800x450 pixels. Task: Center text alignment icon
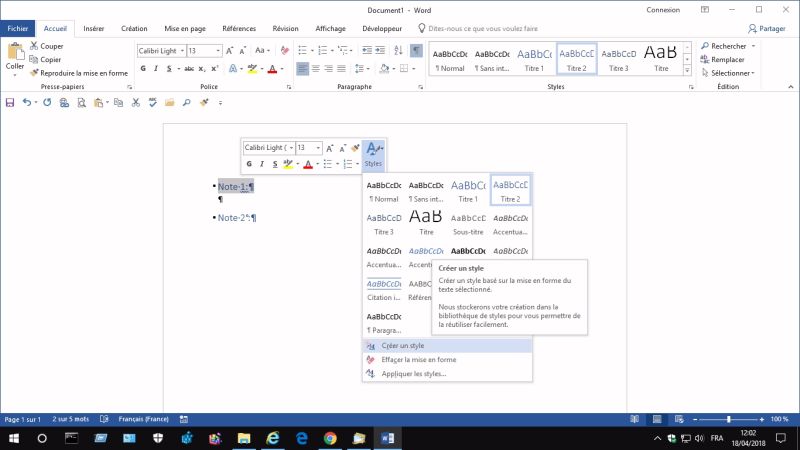316,68
